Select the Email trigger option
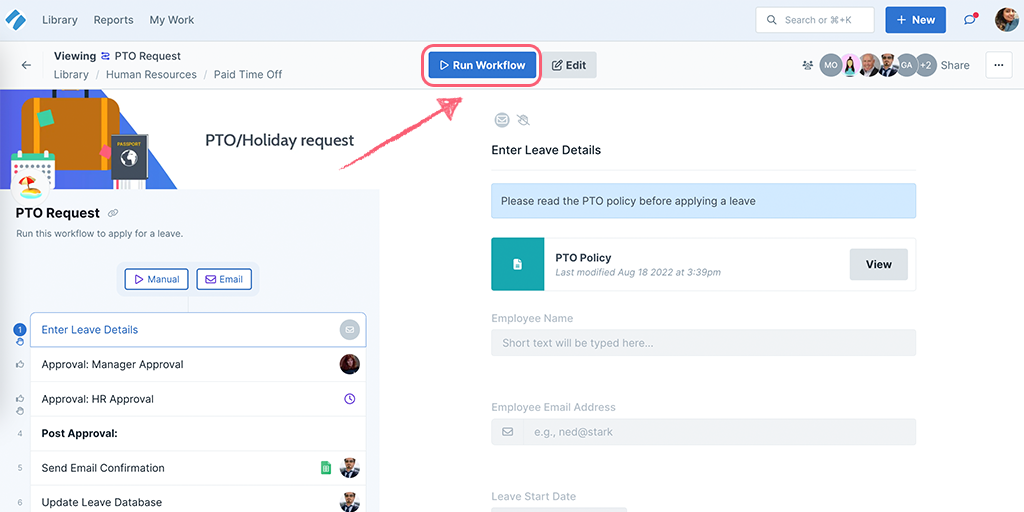Viewport: 1024px width, 512px height. point(224,279)
